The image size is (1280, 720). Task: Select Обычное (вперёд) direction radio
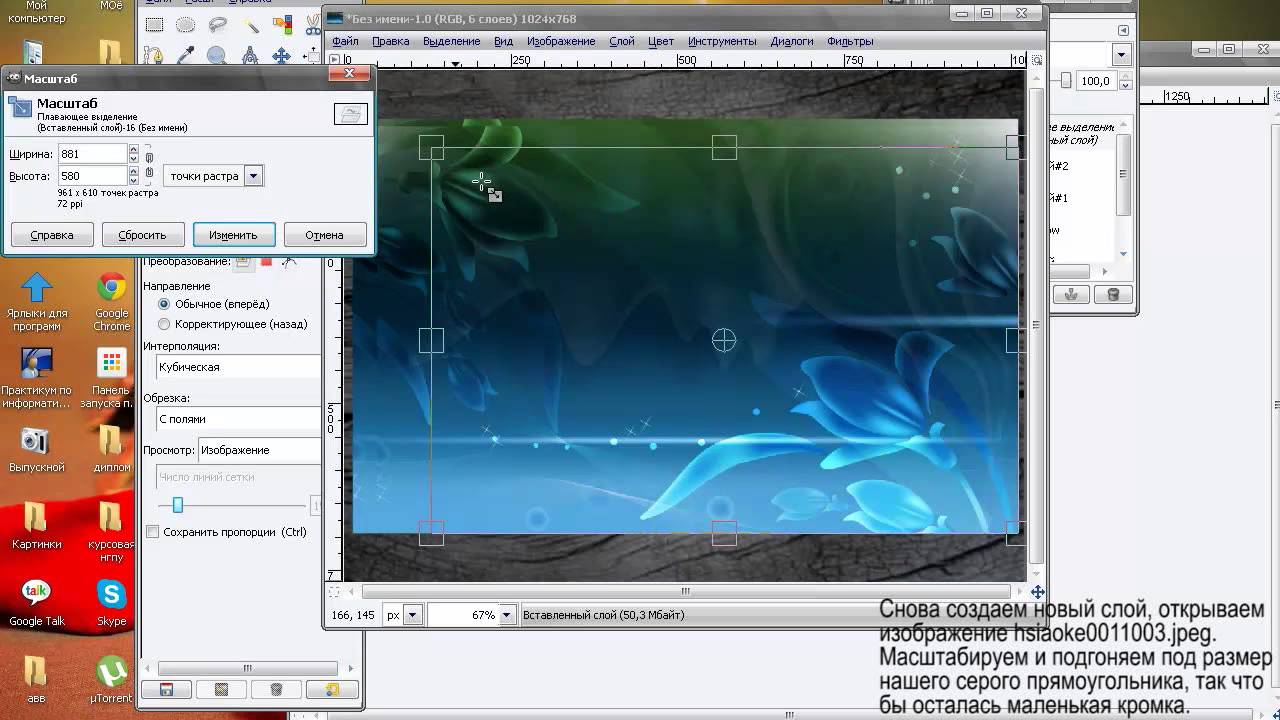tap(165, 303)
